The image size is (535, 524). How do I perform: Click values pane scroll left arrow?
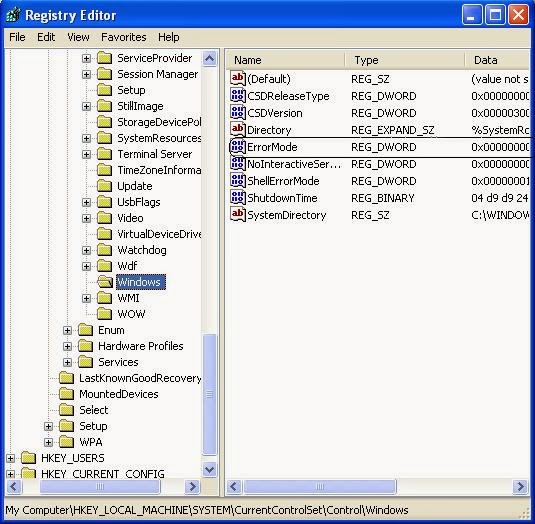[234, 486]
